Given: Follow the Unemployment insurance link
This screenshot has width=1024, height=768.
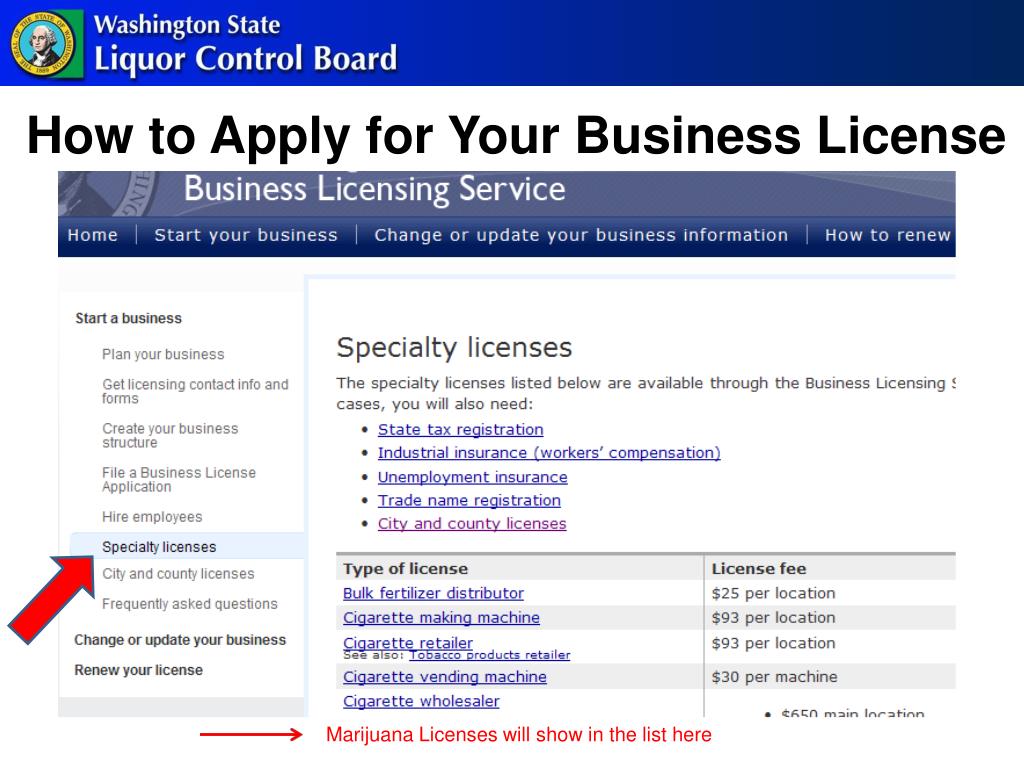Looking at the screenshot, I should point(472,477).
